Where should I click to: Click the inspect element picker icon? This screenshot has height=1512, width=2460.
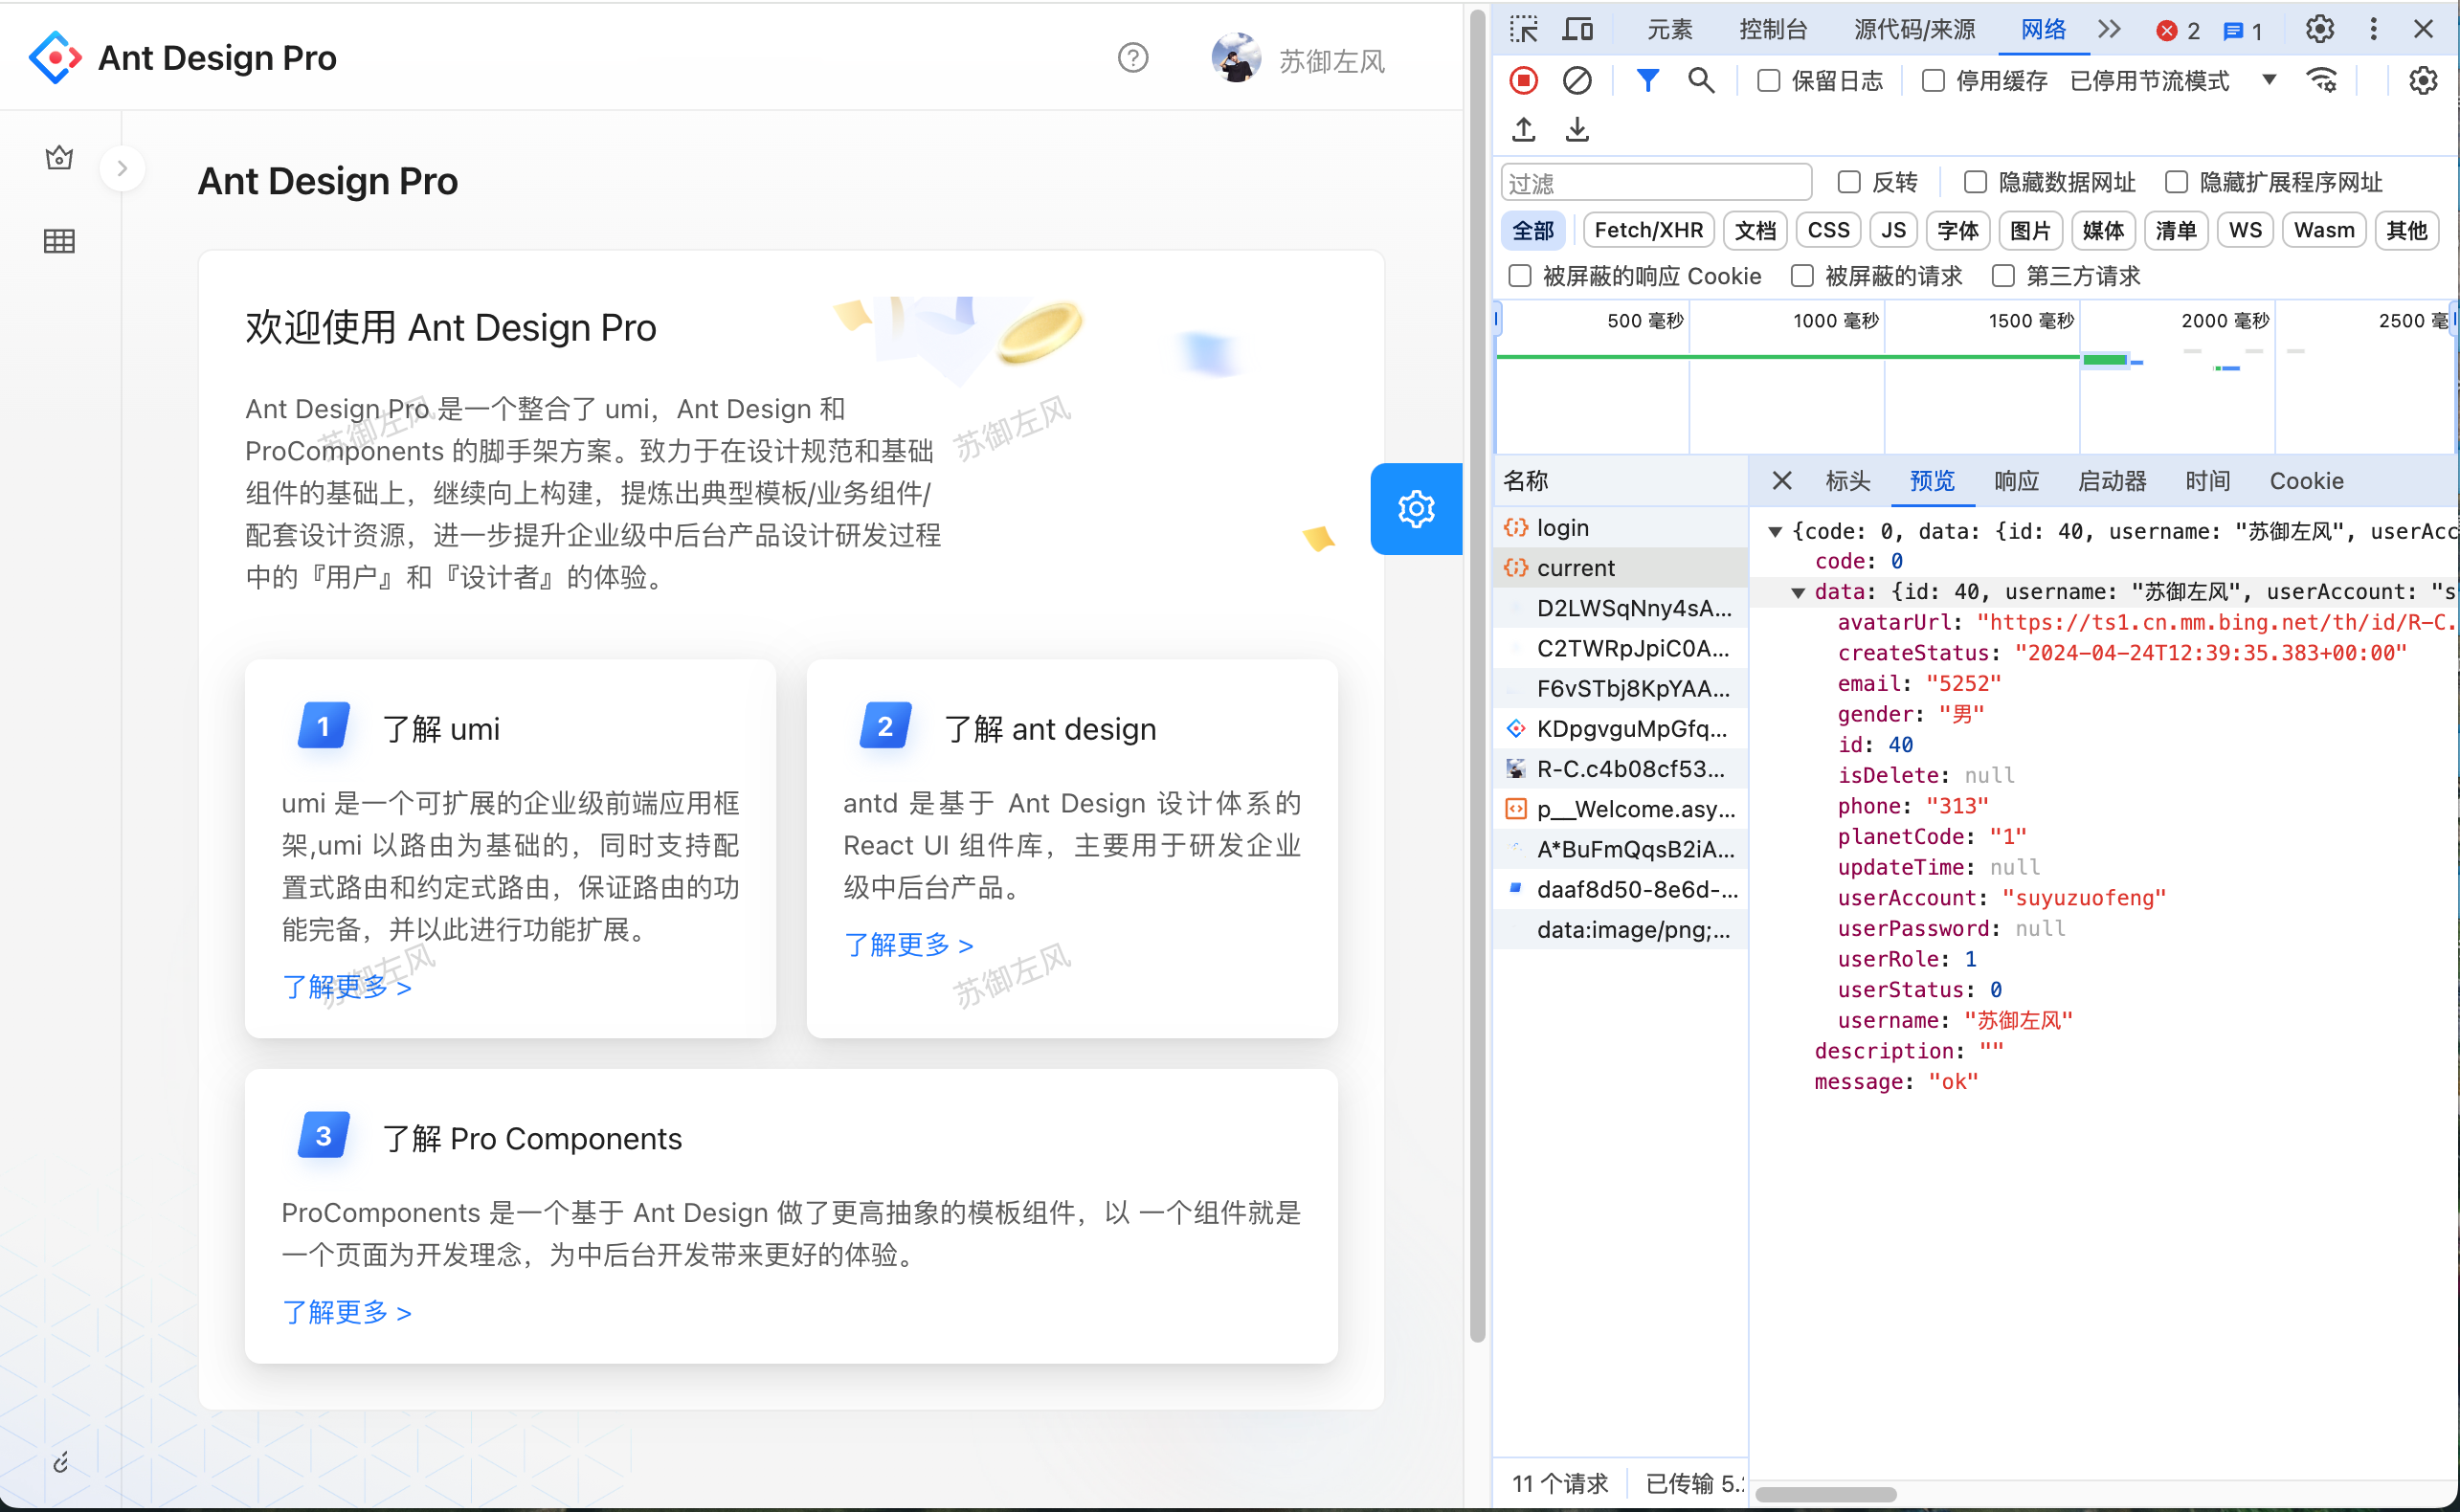(x=1523, y=29)
